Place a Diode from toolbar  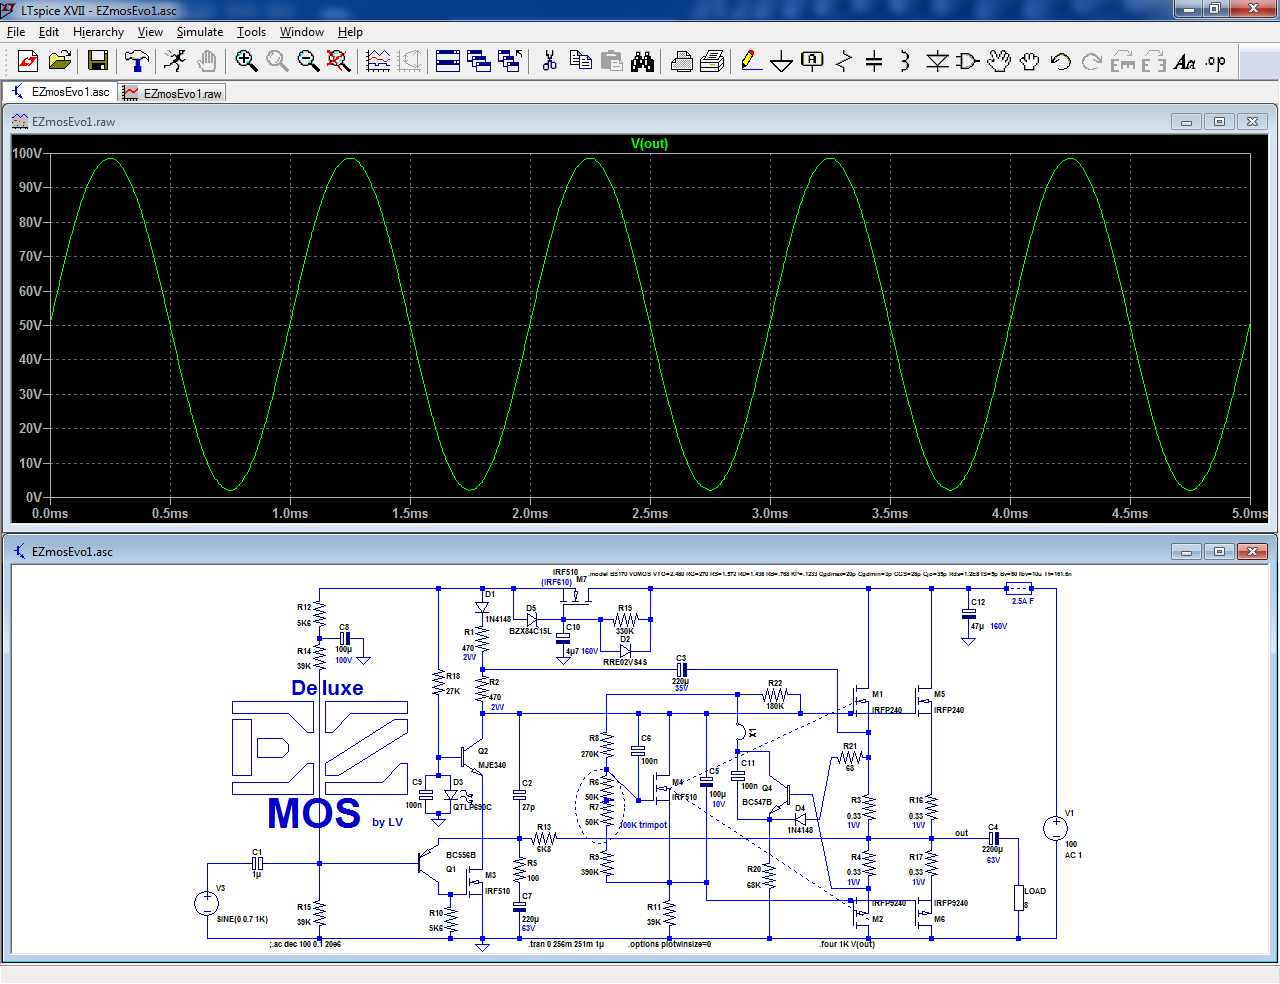click(x=937, y=62)
